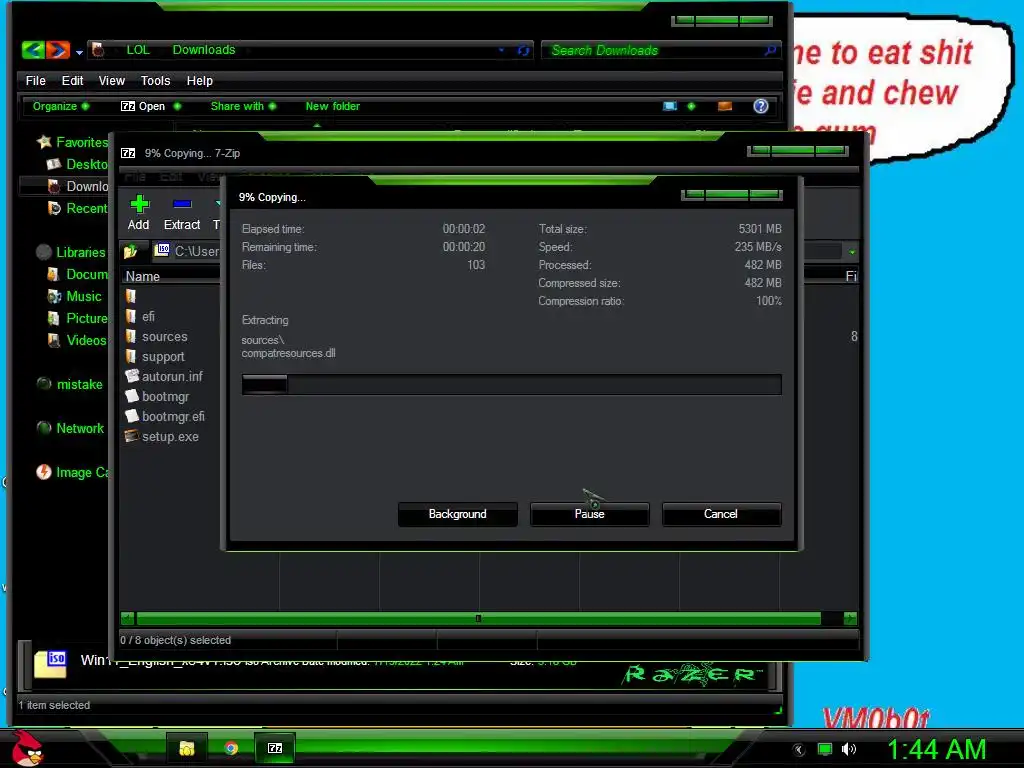
Task: Open File Explorer from taskbar
Action: [187, 748]
